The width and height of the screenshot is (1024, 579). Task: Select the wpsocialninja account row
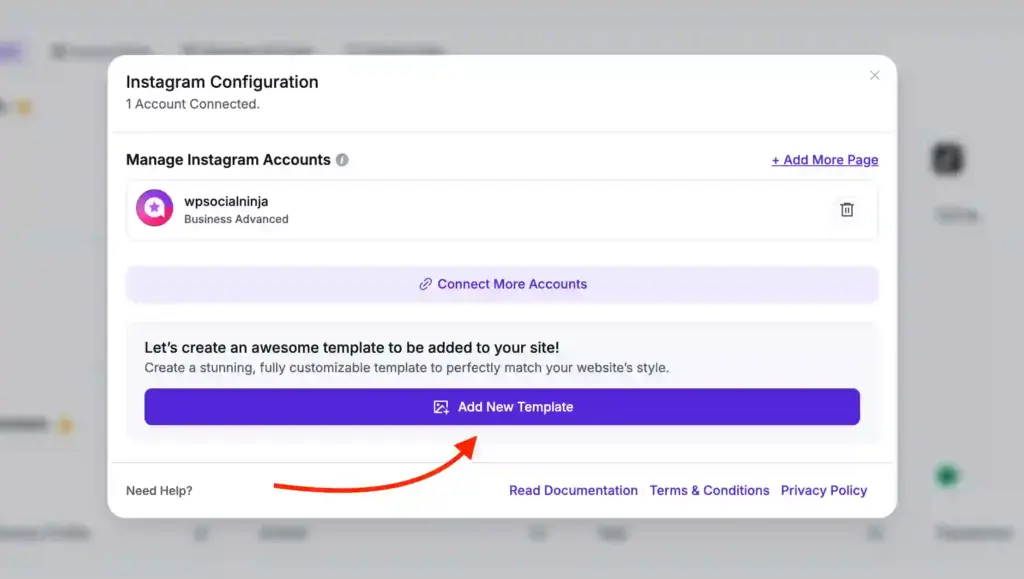tap(450, 210)
